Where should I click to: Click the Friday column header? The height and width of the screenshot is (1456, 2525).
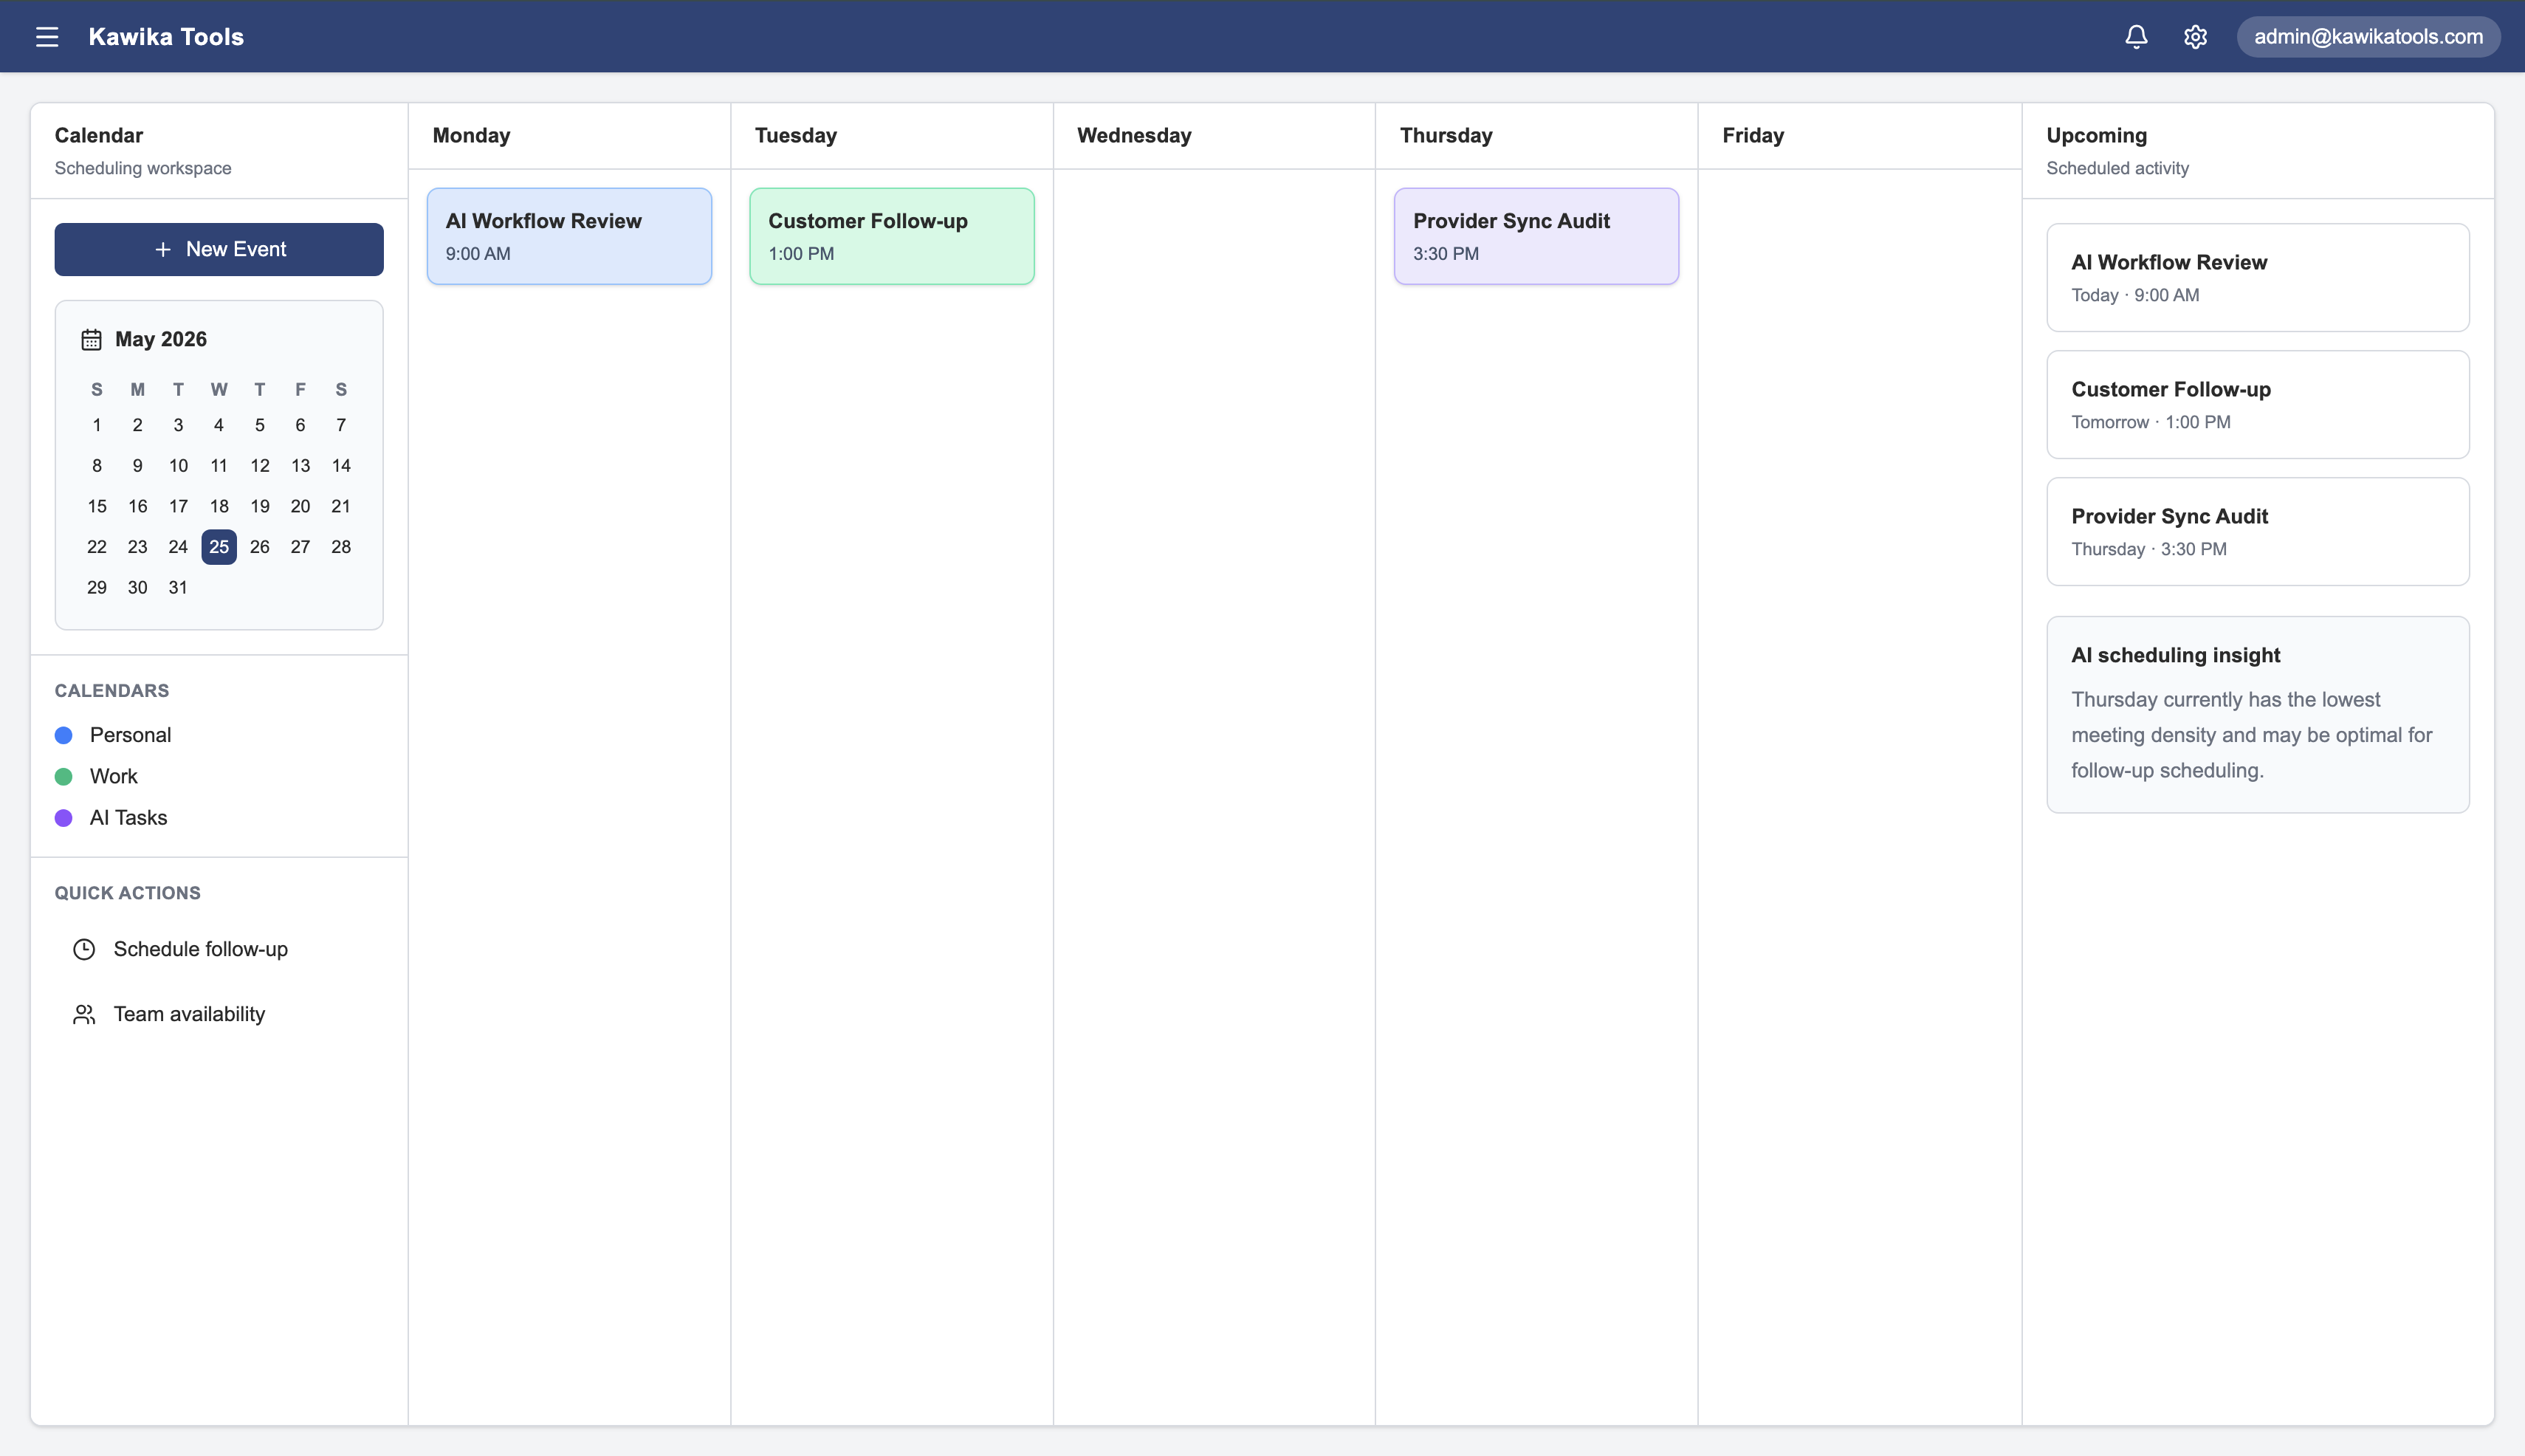click(x=1753, y=135)
